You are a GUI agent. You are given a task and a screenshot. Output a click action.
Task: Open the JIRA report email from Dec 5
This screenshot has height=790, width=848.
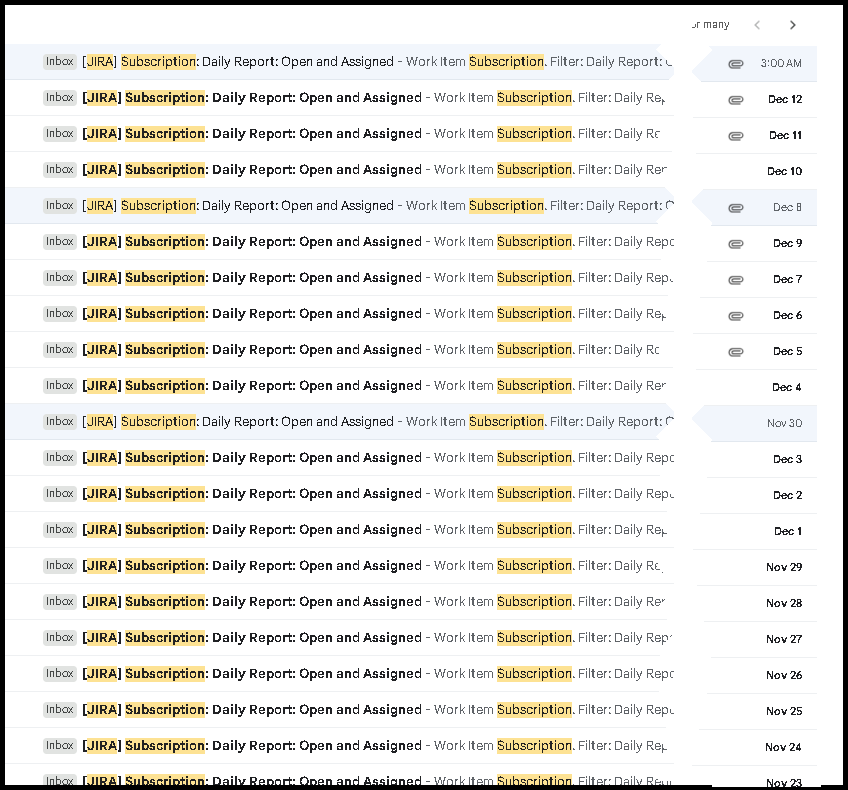(411, 350)
